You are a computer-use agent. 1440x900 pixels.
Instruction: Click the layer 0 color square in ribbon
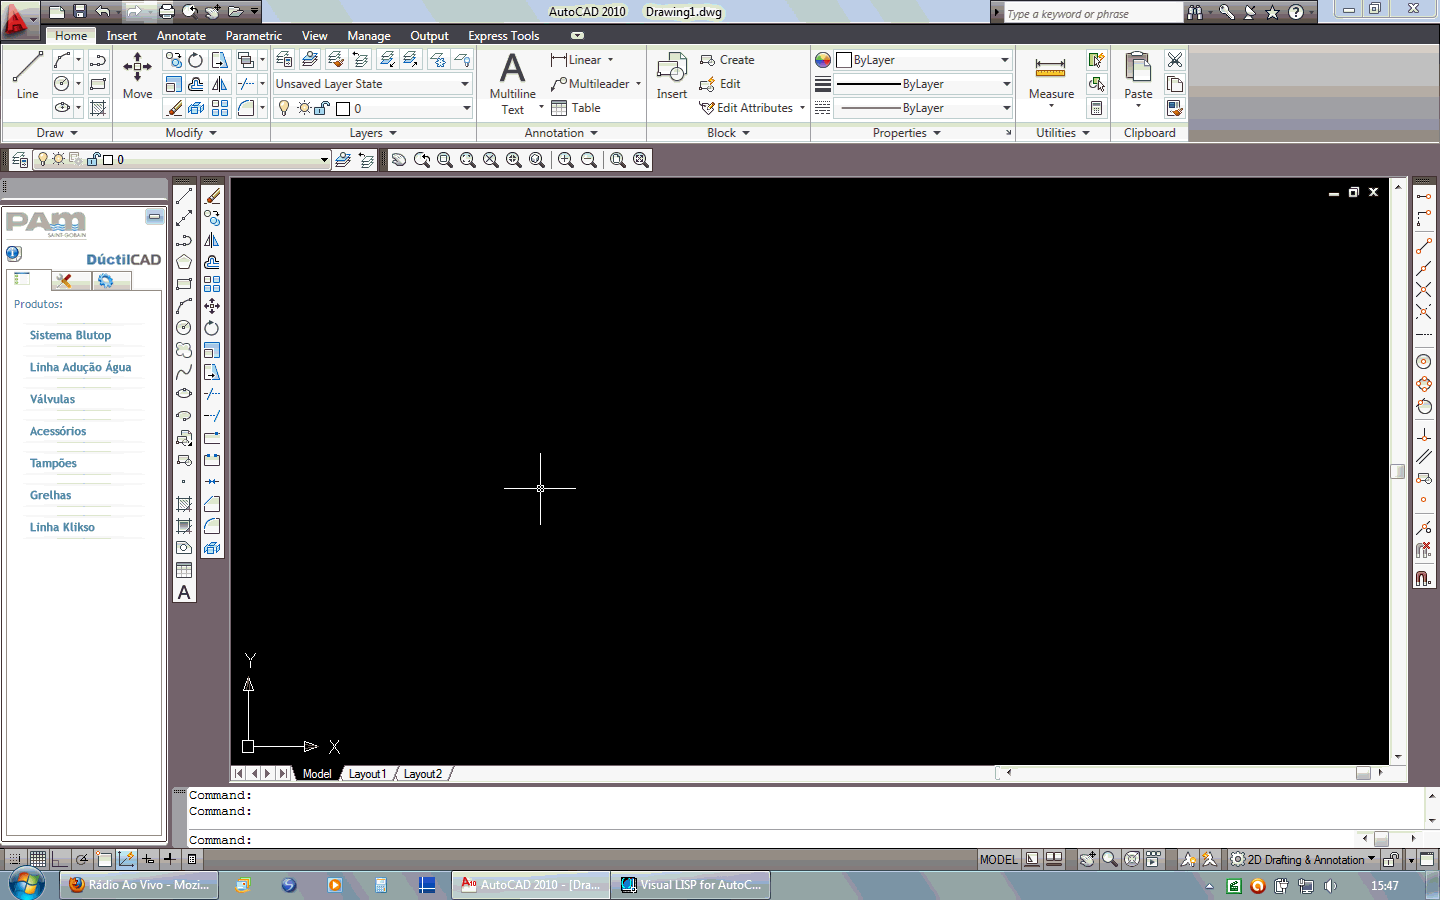343,108
